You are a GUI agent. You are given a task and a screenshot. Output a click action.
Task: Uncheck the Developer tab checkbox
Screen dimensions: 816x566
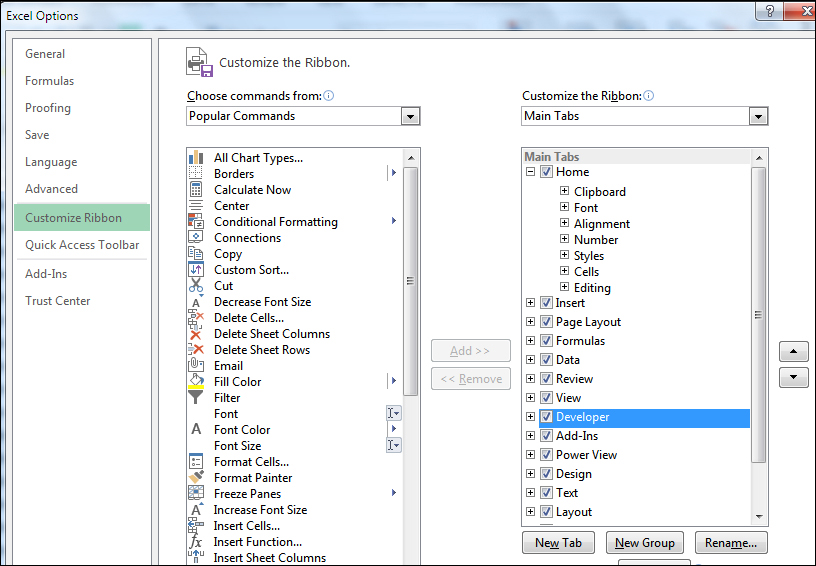[546, 417]
